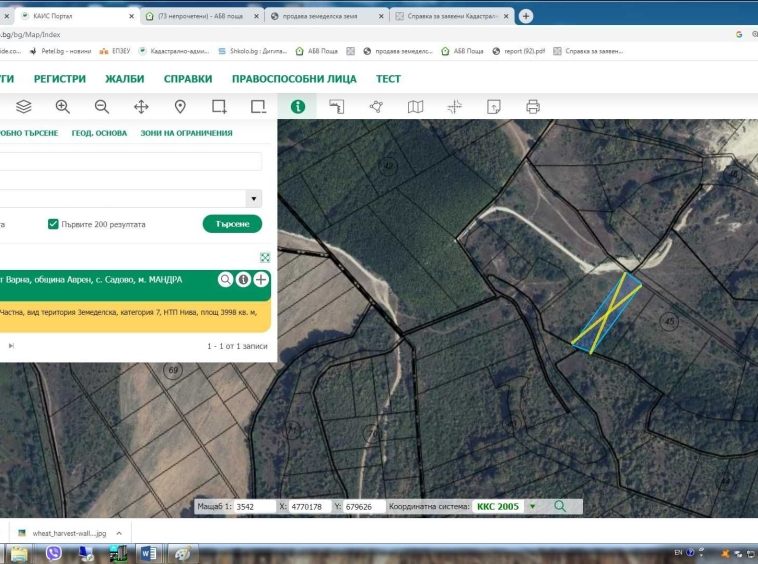Open Microsoft Word from the taskbar
Screen dimensions: 758x564
pyautogui.click(x=149, y=552)
